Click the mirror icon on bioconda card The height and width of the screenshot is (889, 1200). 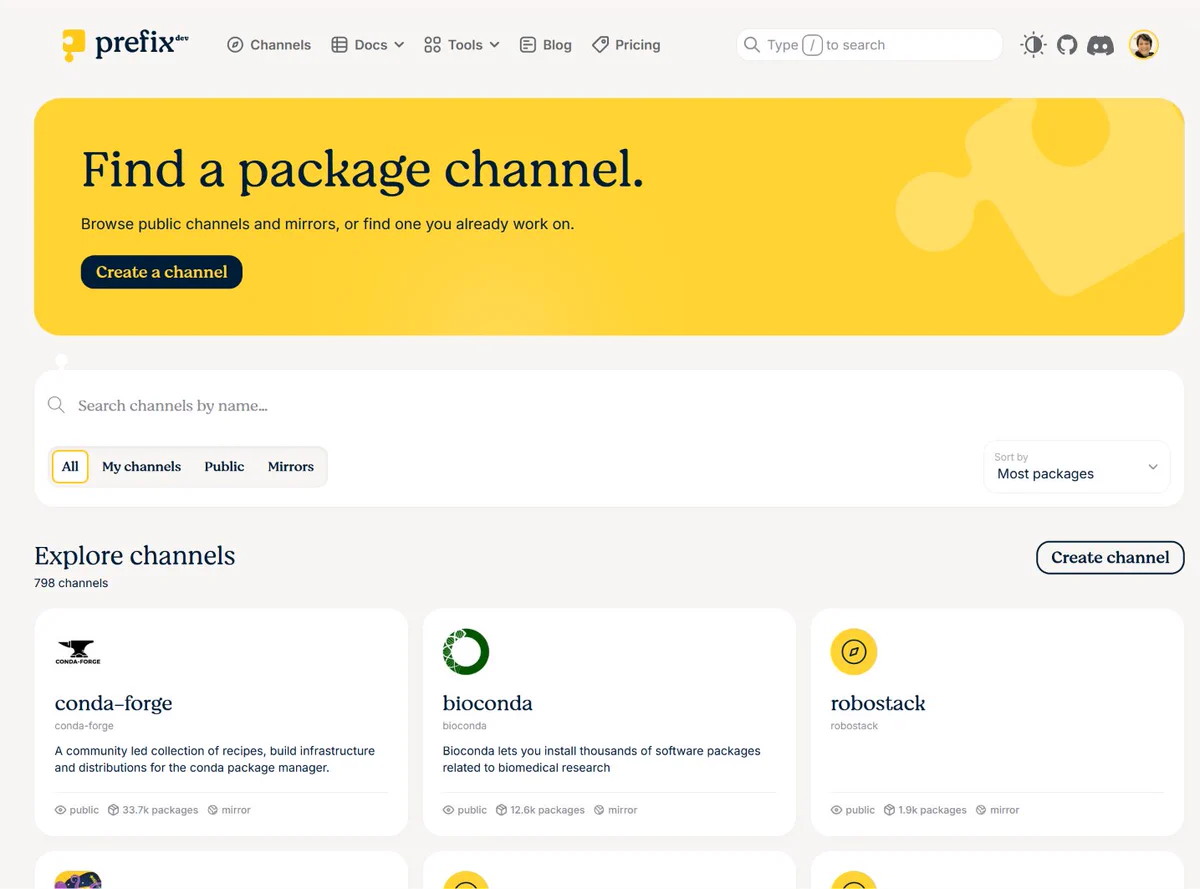[599, 810]
